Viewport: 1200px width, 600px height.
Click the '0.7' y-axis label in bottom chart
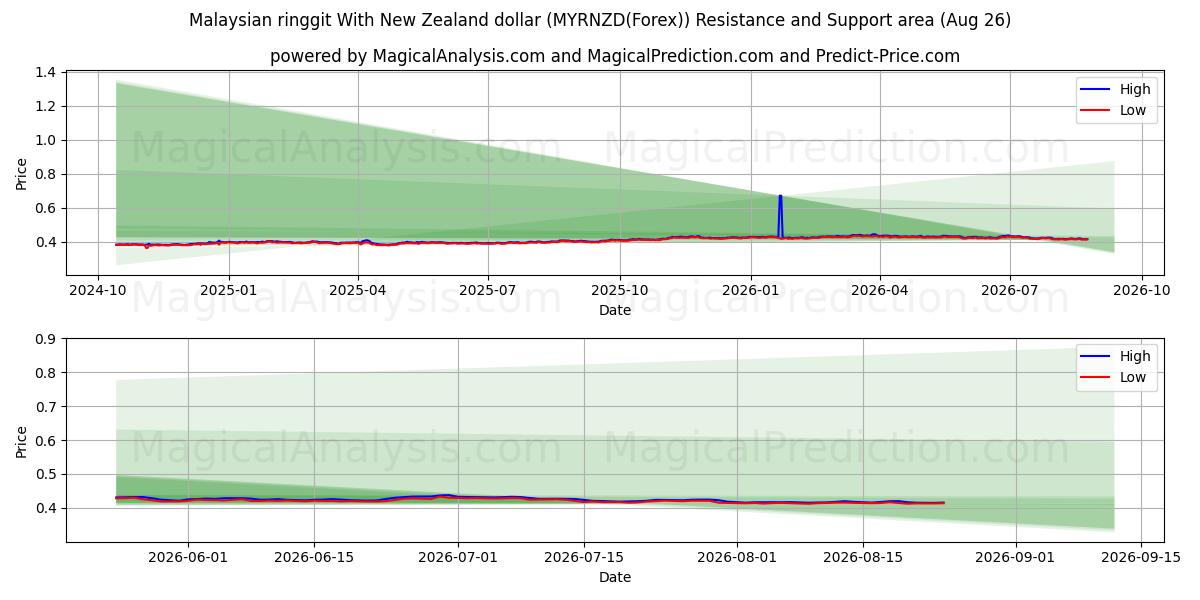tap(48, 407)
